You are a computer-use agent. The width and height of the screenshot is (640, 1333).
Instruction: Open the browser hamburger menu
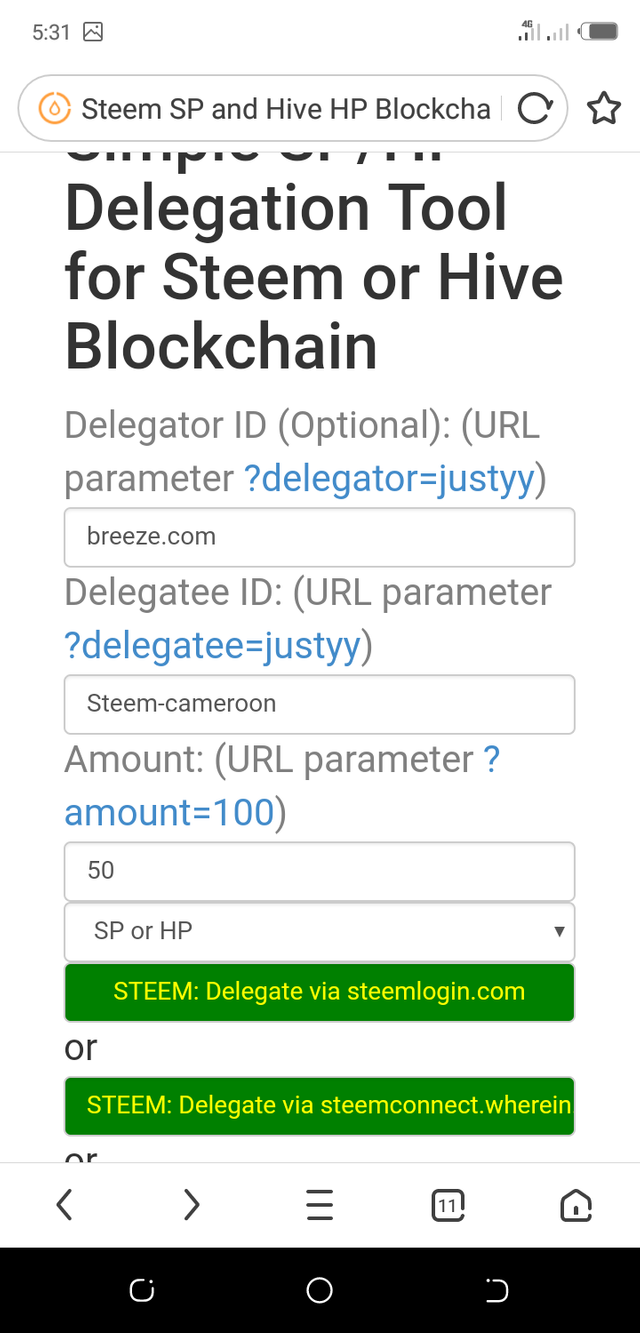click(x=319, y=1205)
